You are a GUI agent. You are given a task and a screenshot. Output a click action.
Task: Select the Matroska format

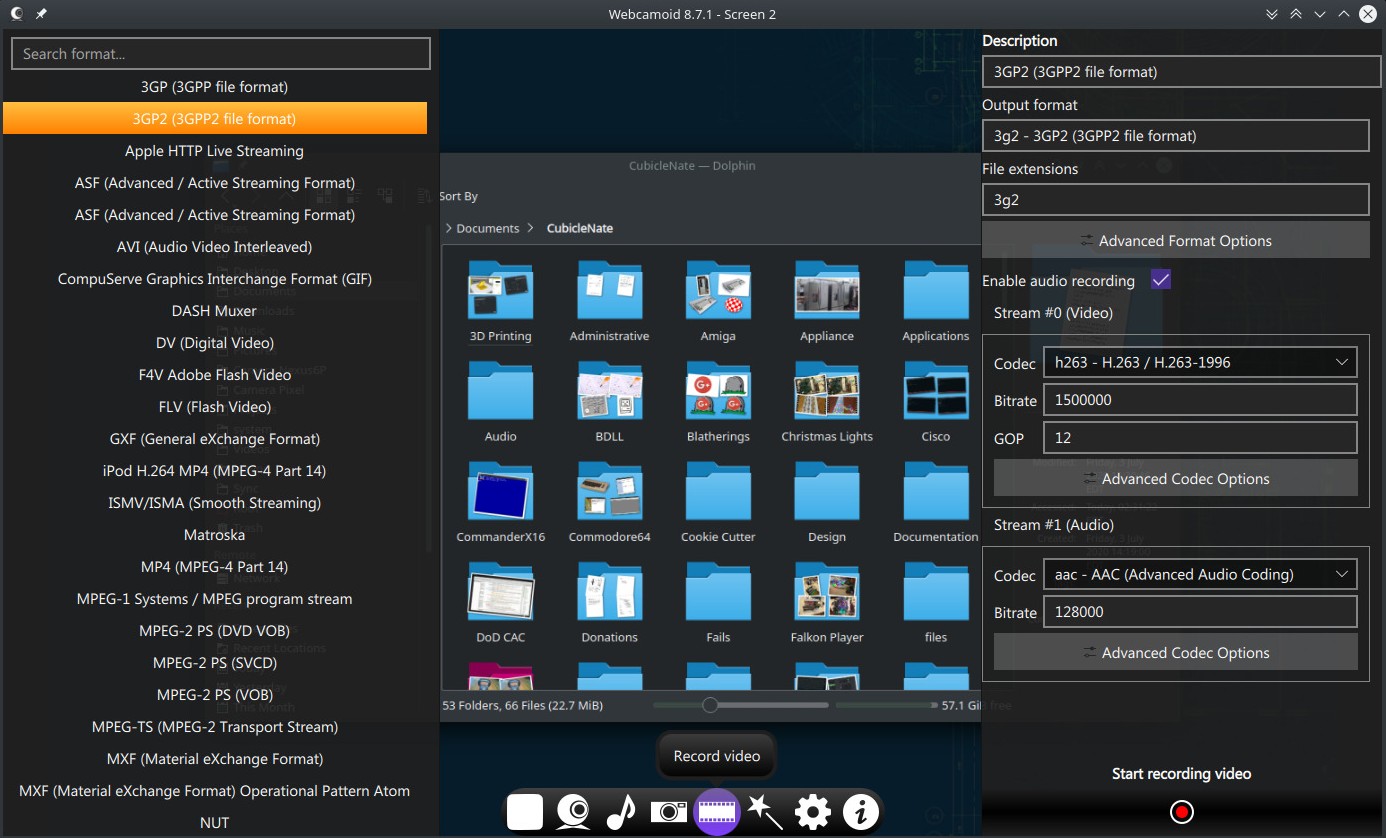(x=214, y=534)
